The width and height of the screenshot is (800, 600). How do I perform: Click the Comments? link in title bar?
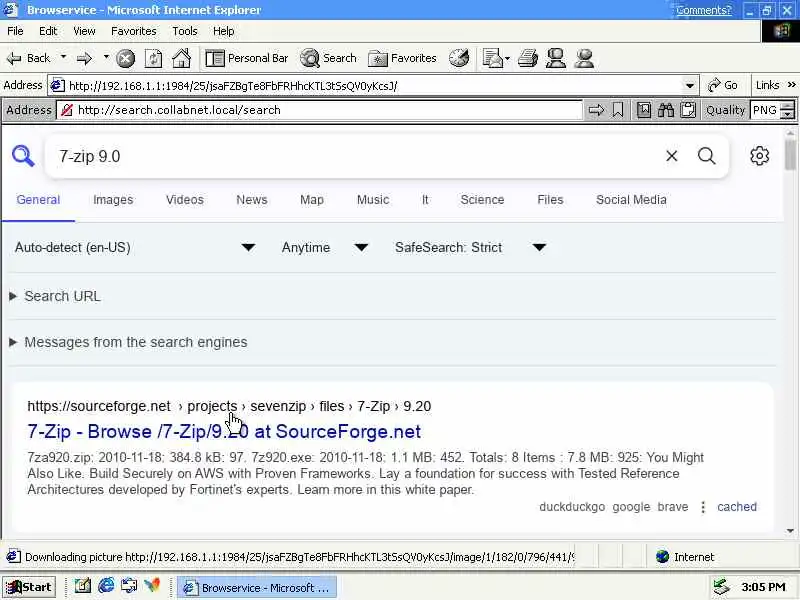(x=704, y=10)
